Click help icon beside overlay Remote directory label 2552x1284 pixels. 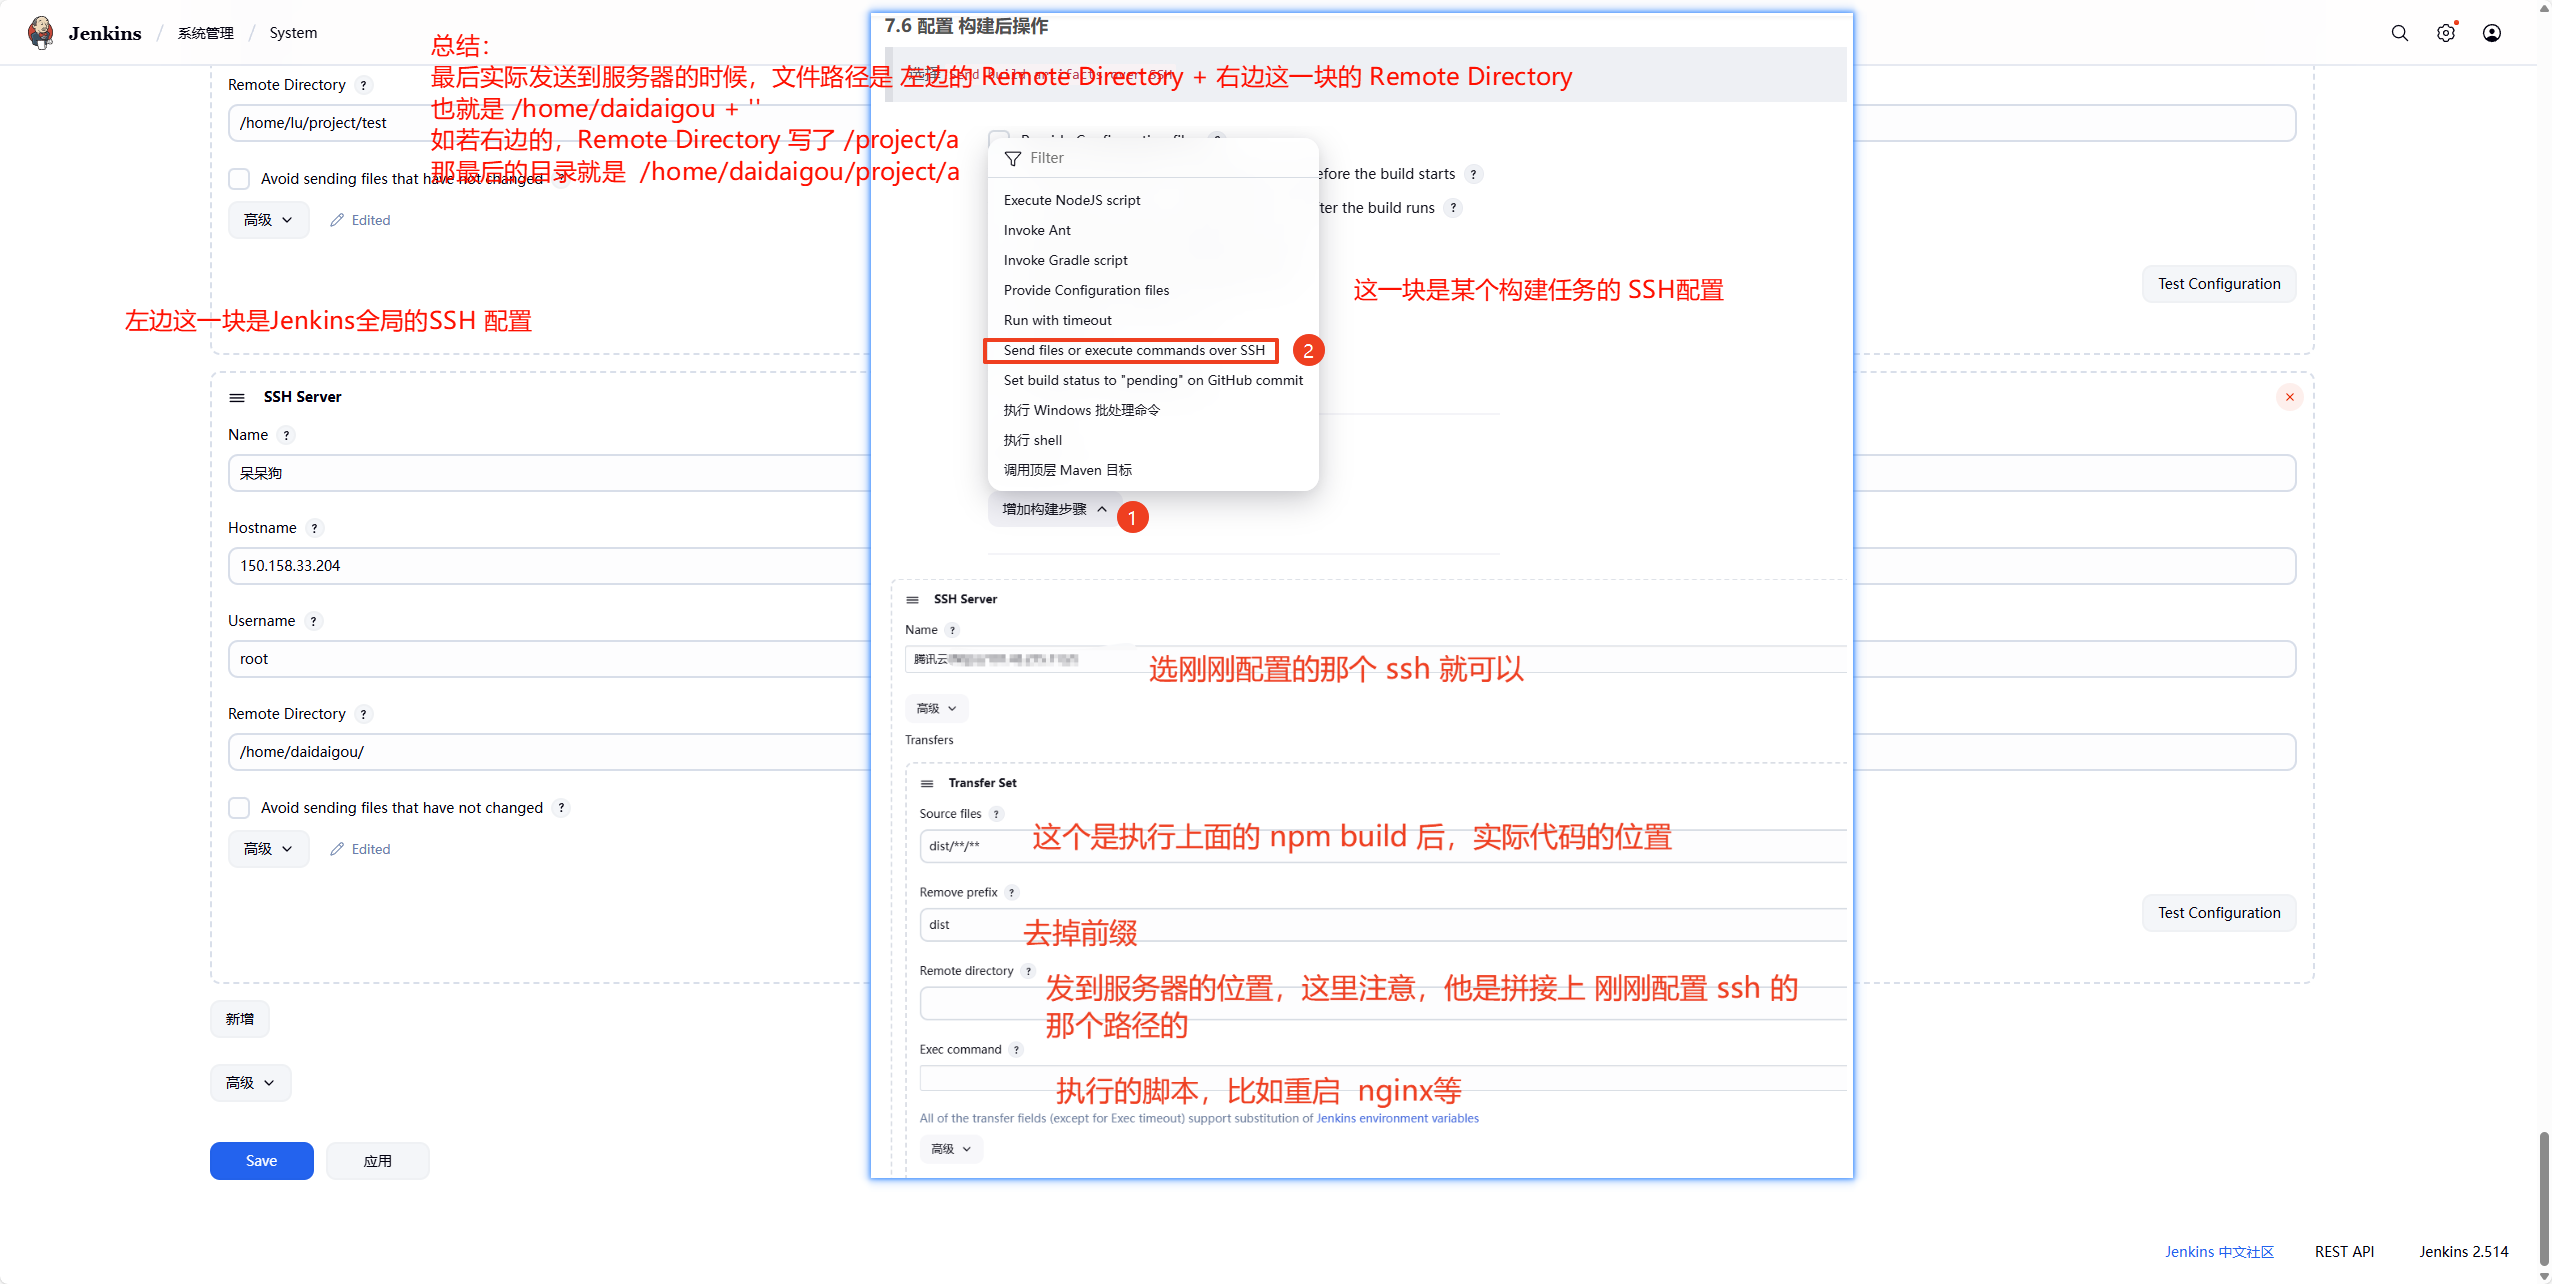pyautogui.click(x=1028, y=971)
